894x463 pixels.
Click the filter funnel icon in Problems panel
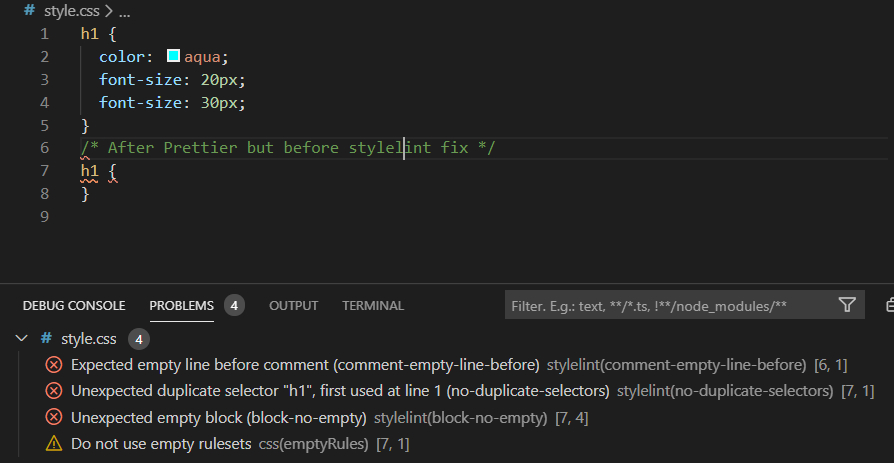click(x=847, y=305)
